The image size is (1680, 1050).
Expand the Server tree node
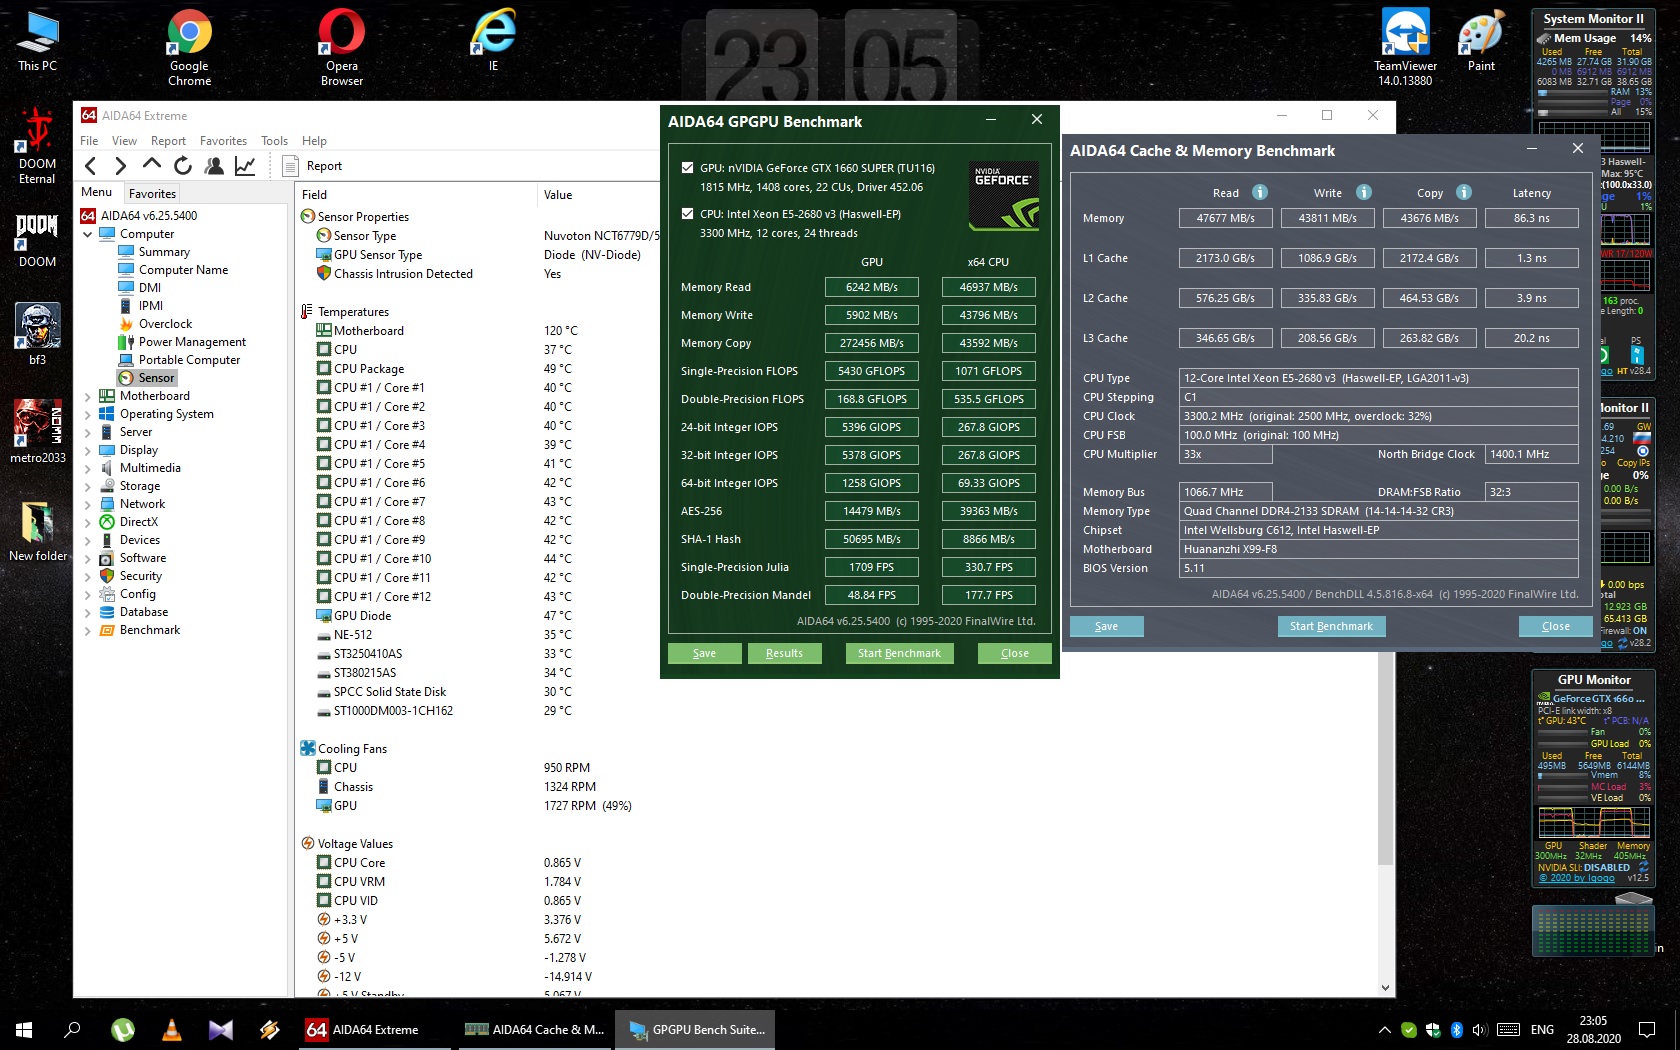point(87,432)
